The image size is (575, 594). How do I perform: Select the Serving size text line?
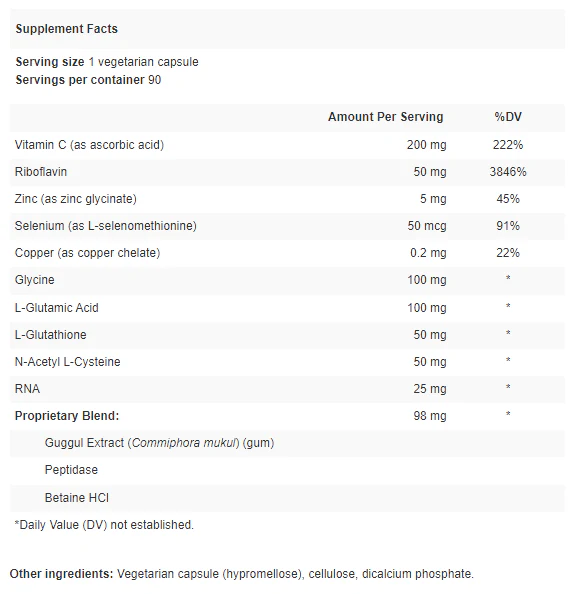tap(107, 62)
